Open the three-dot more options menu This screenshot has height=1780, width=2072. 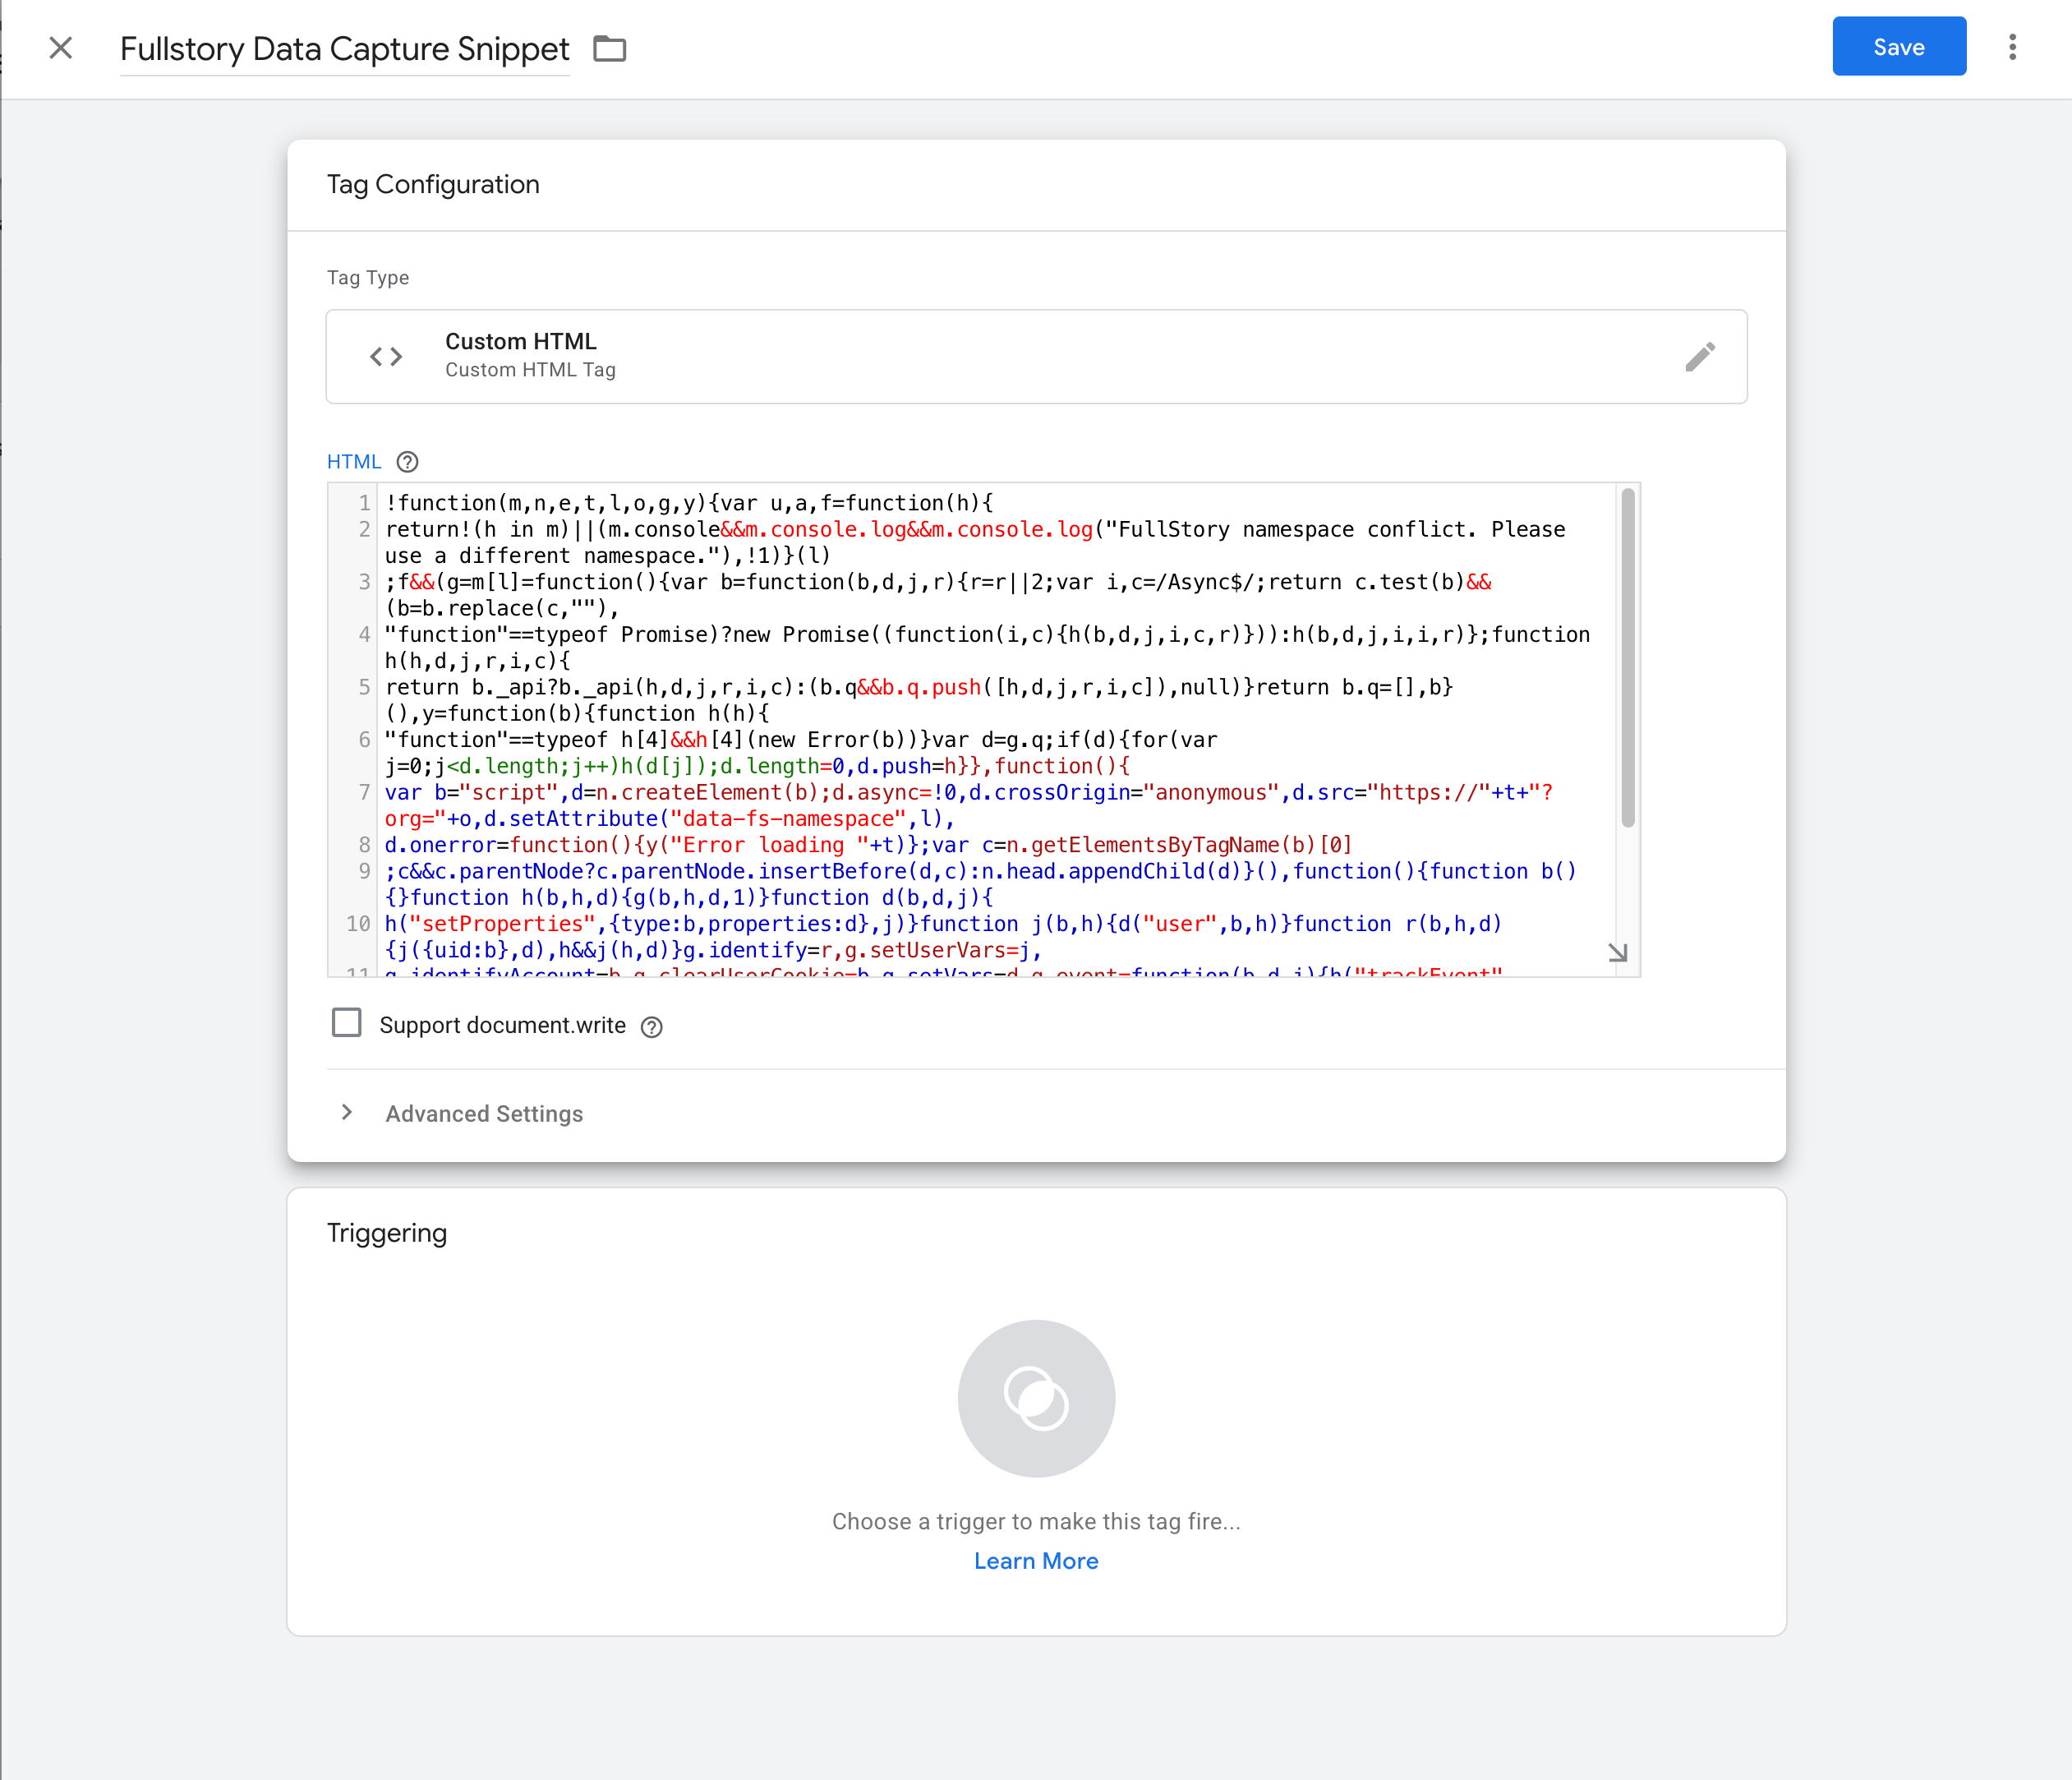click(x=2013, y=47)
